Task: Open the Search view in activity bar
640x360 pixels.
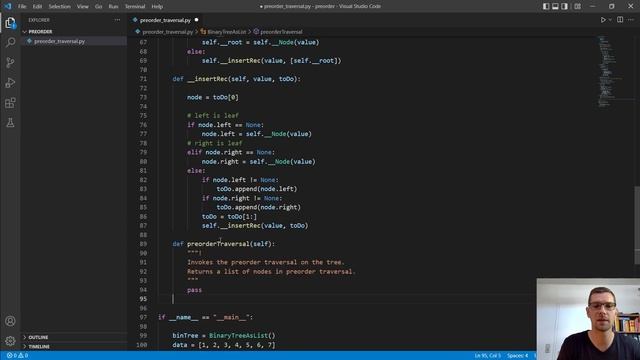Action: (10, 42)
